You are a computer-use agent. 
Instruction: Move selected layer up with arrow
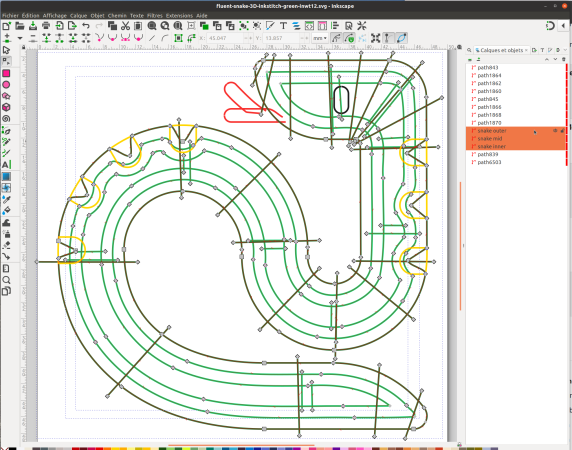click(546, 59)
